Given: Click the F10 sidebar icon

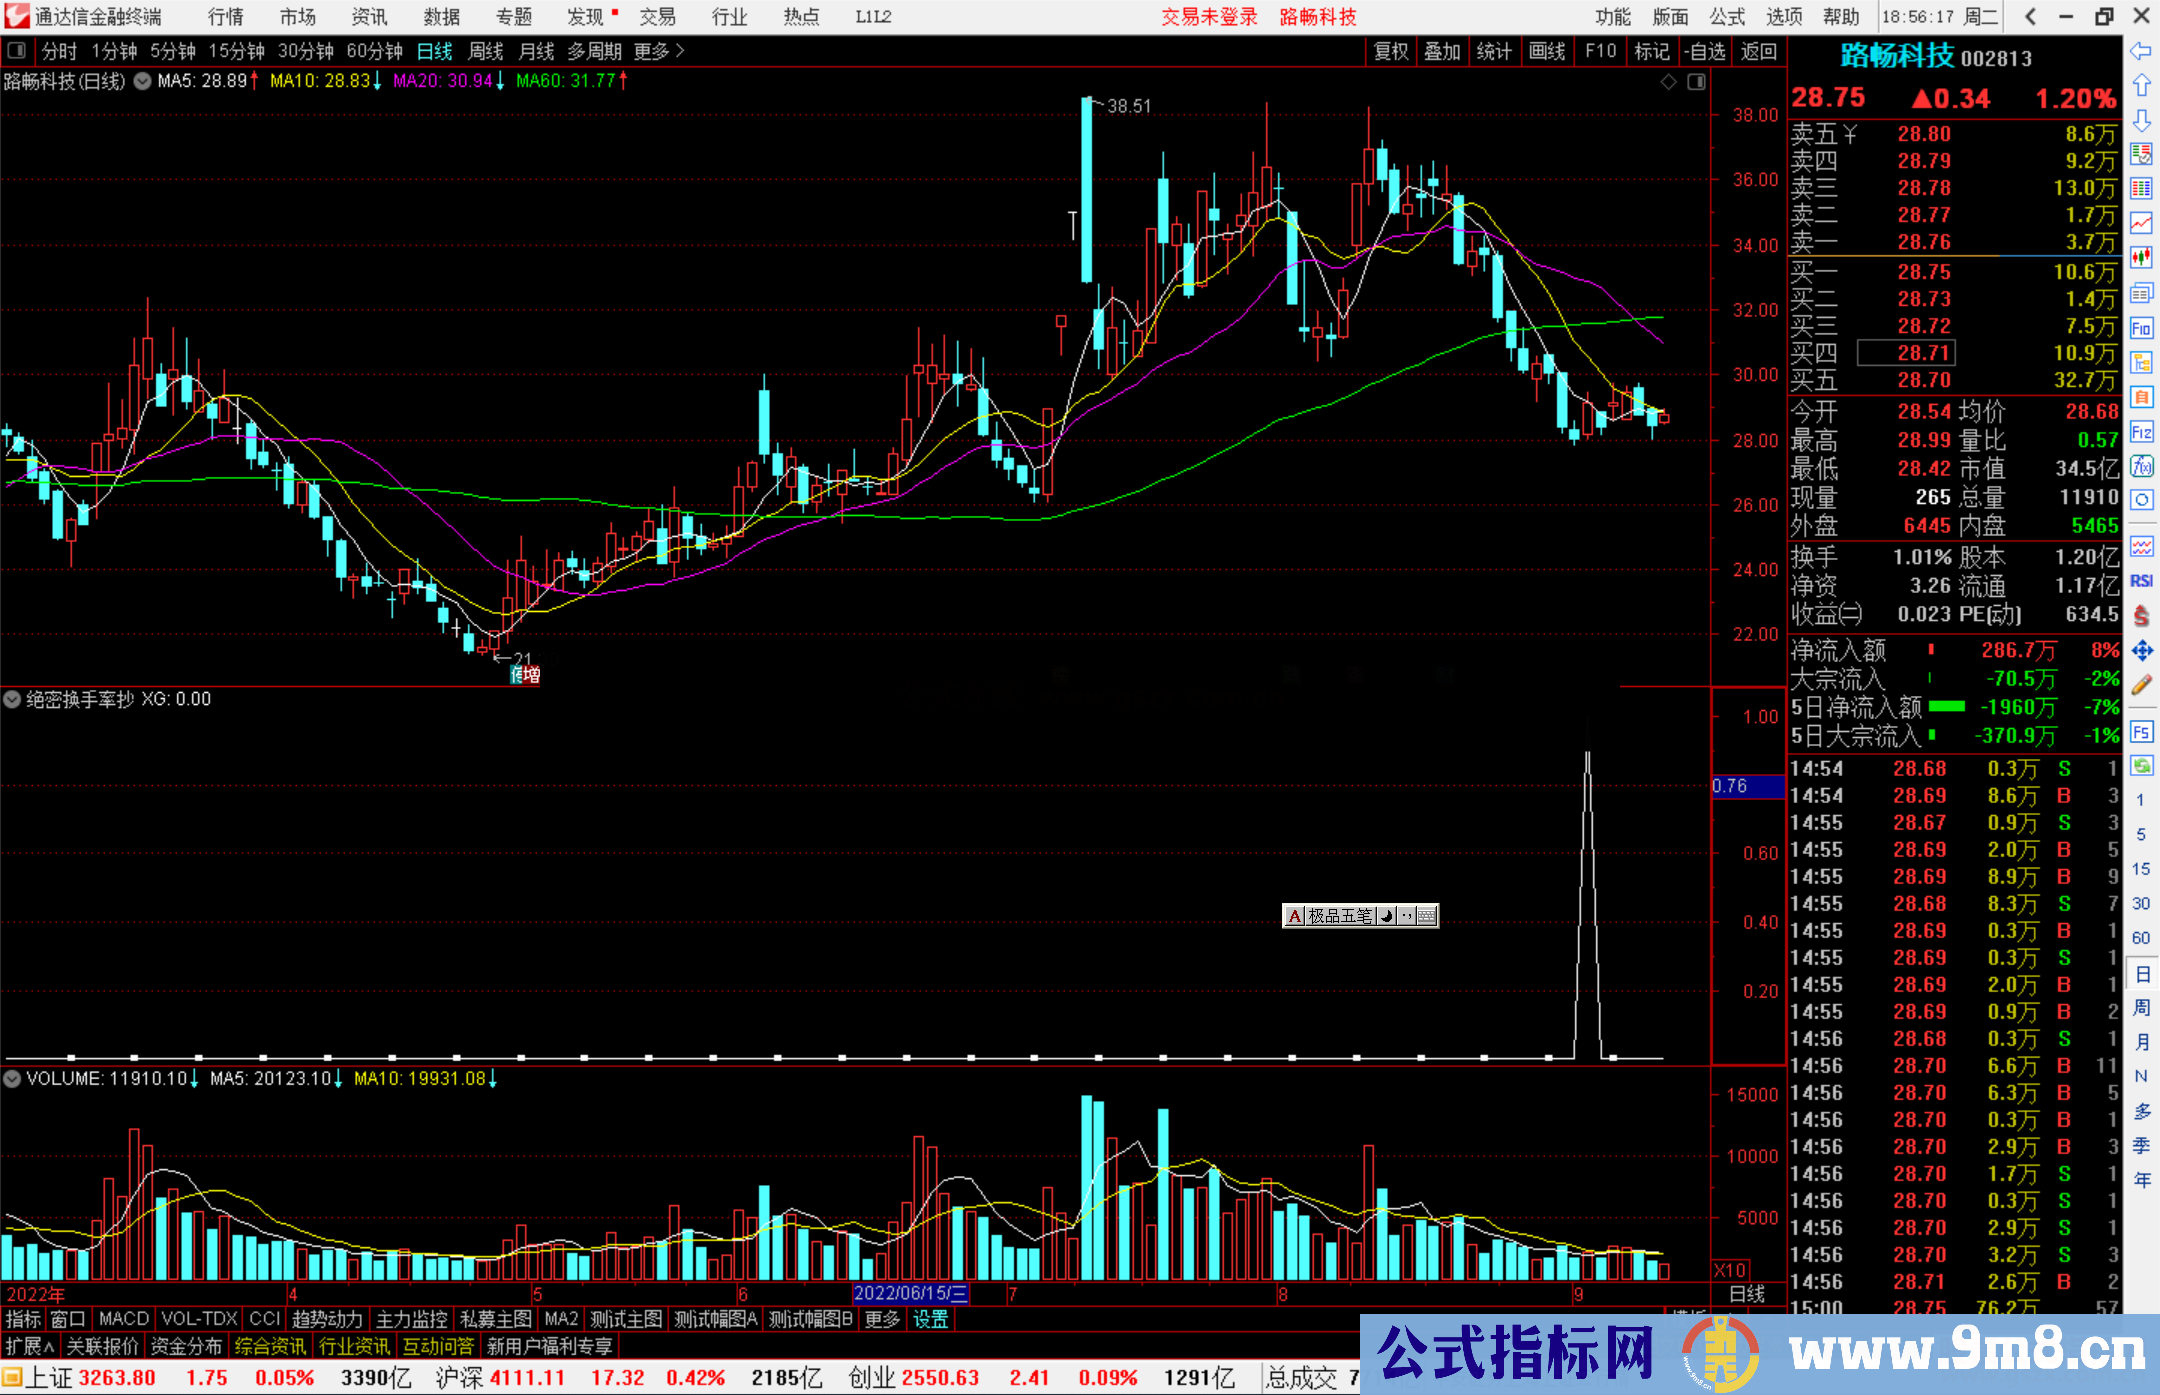Looking at the screenshot, I should coord(2141,328).
